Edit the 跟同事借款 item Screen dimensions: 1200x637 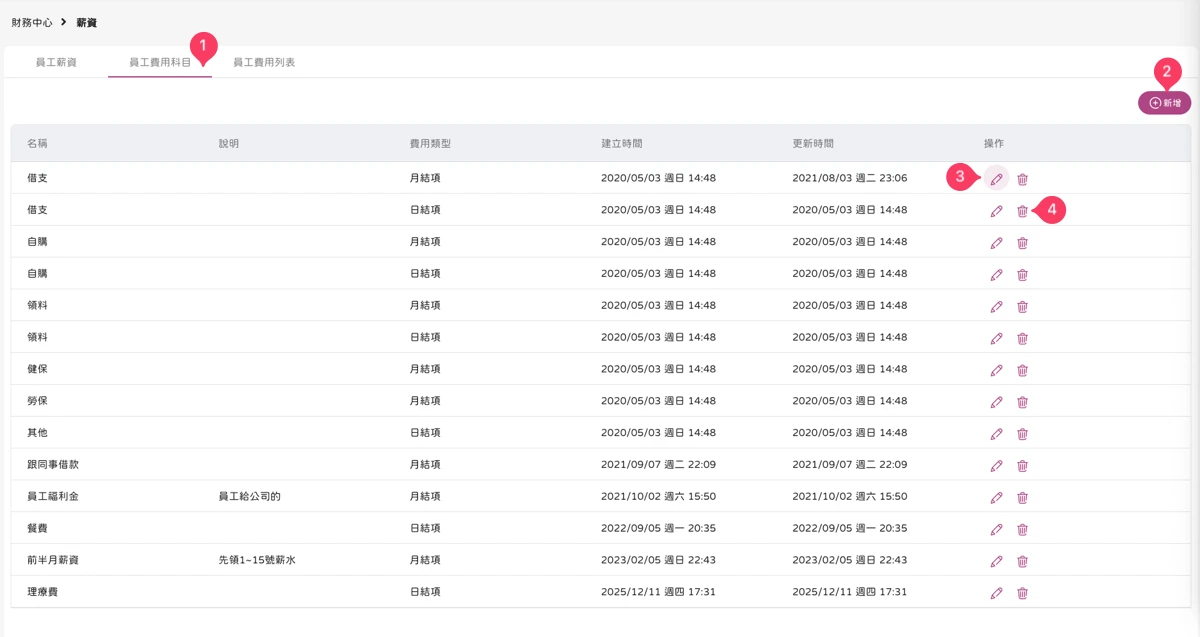pyautogui.click(x=996, y=466)
